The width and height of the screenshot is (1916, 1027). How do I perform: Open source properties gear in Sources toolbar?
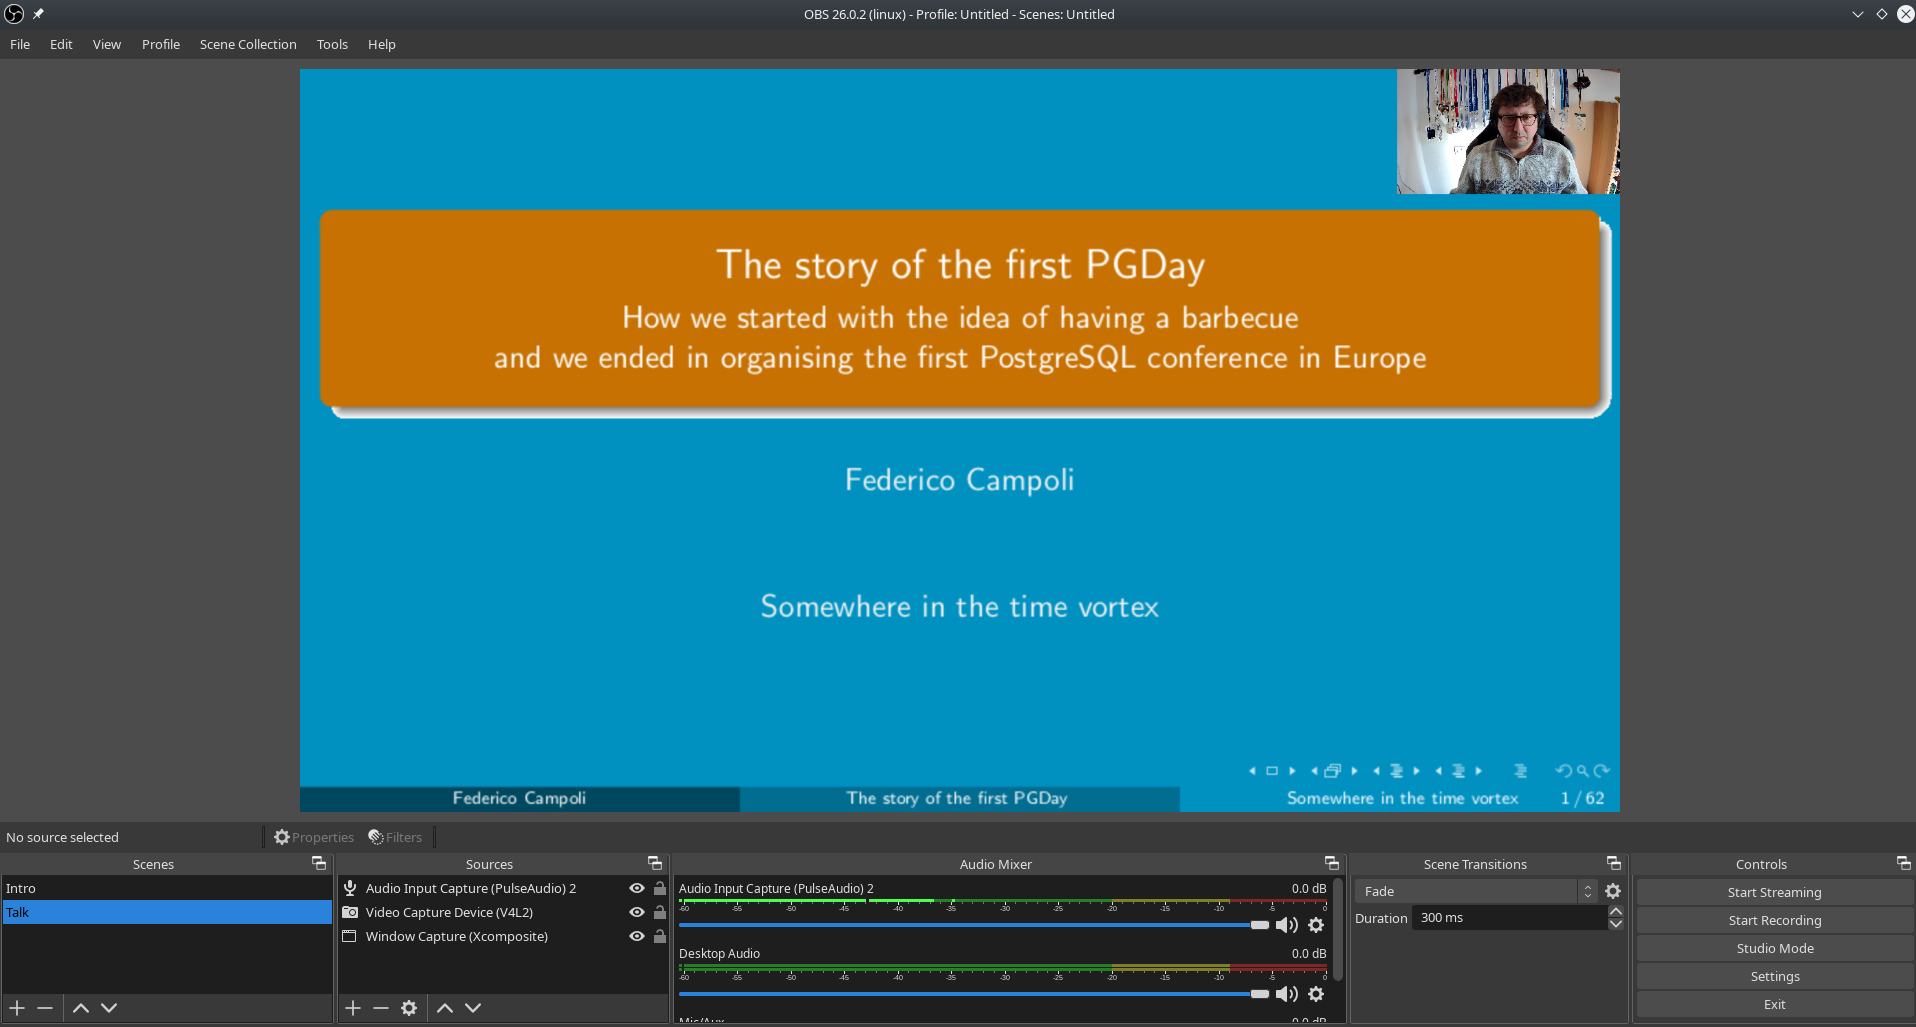[x=409, y=1008]
